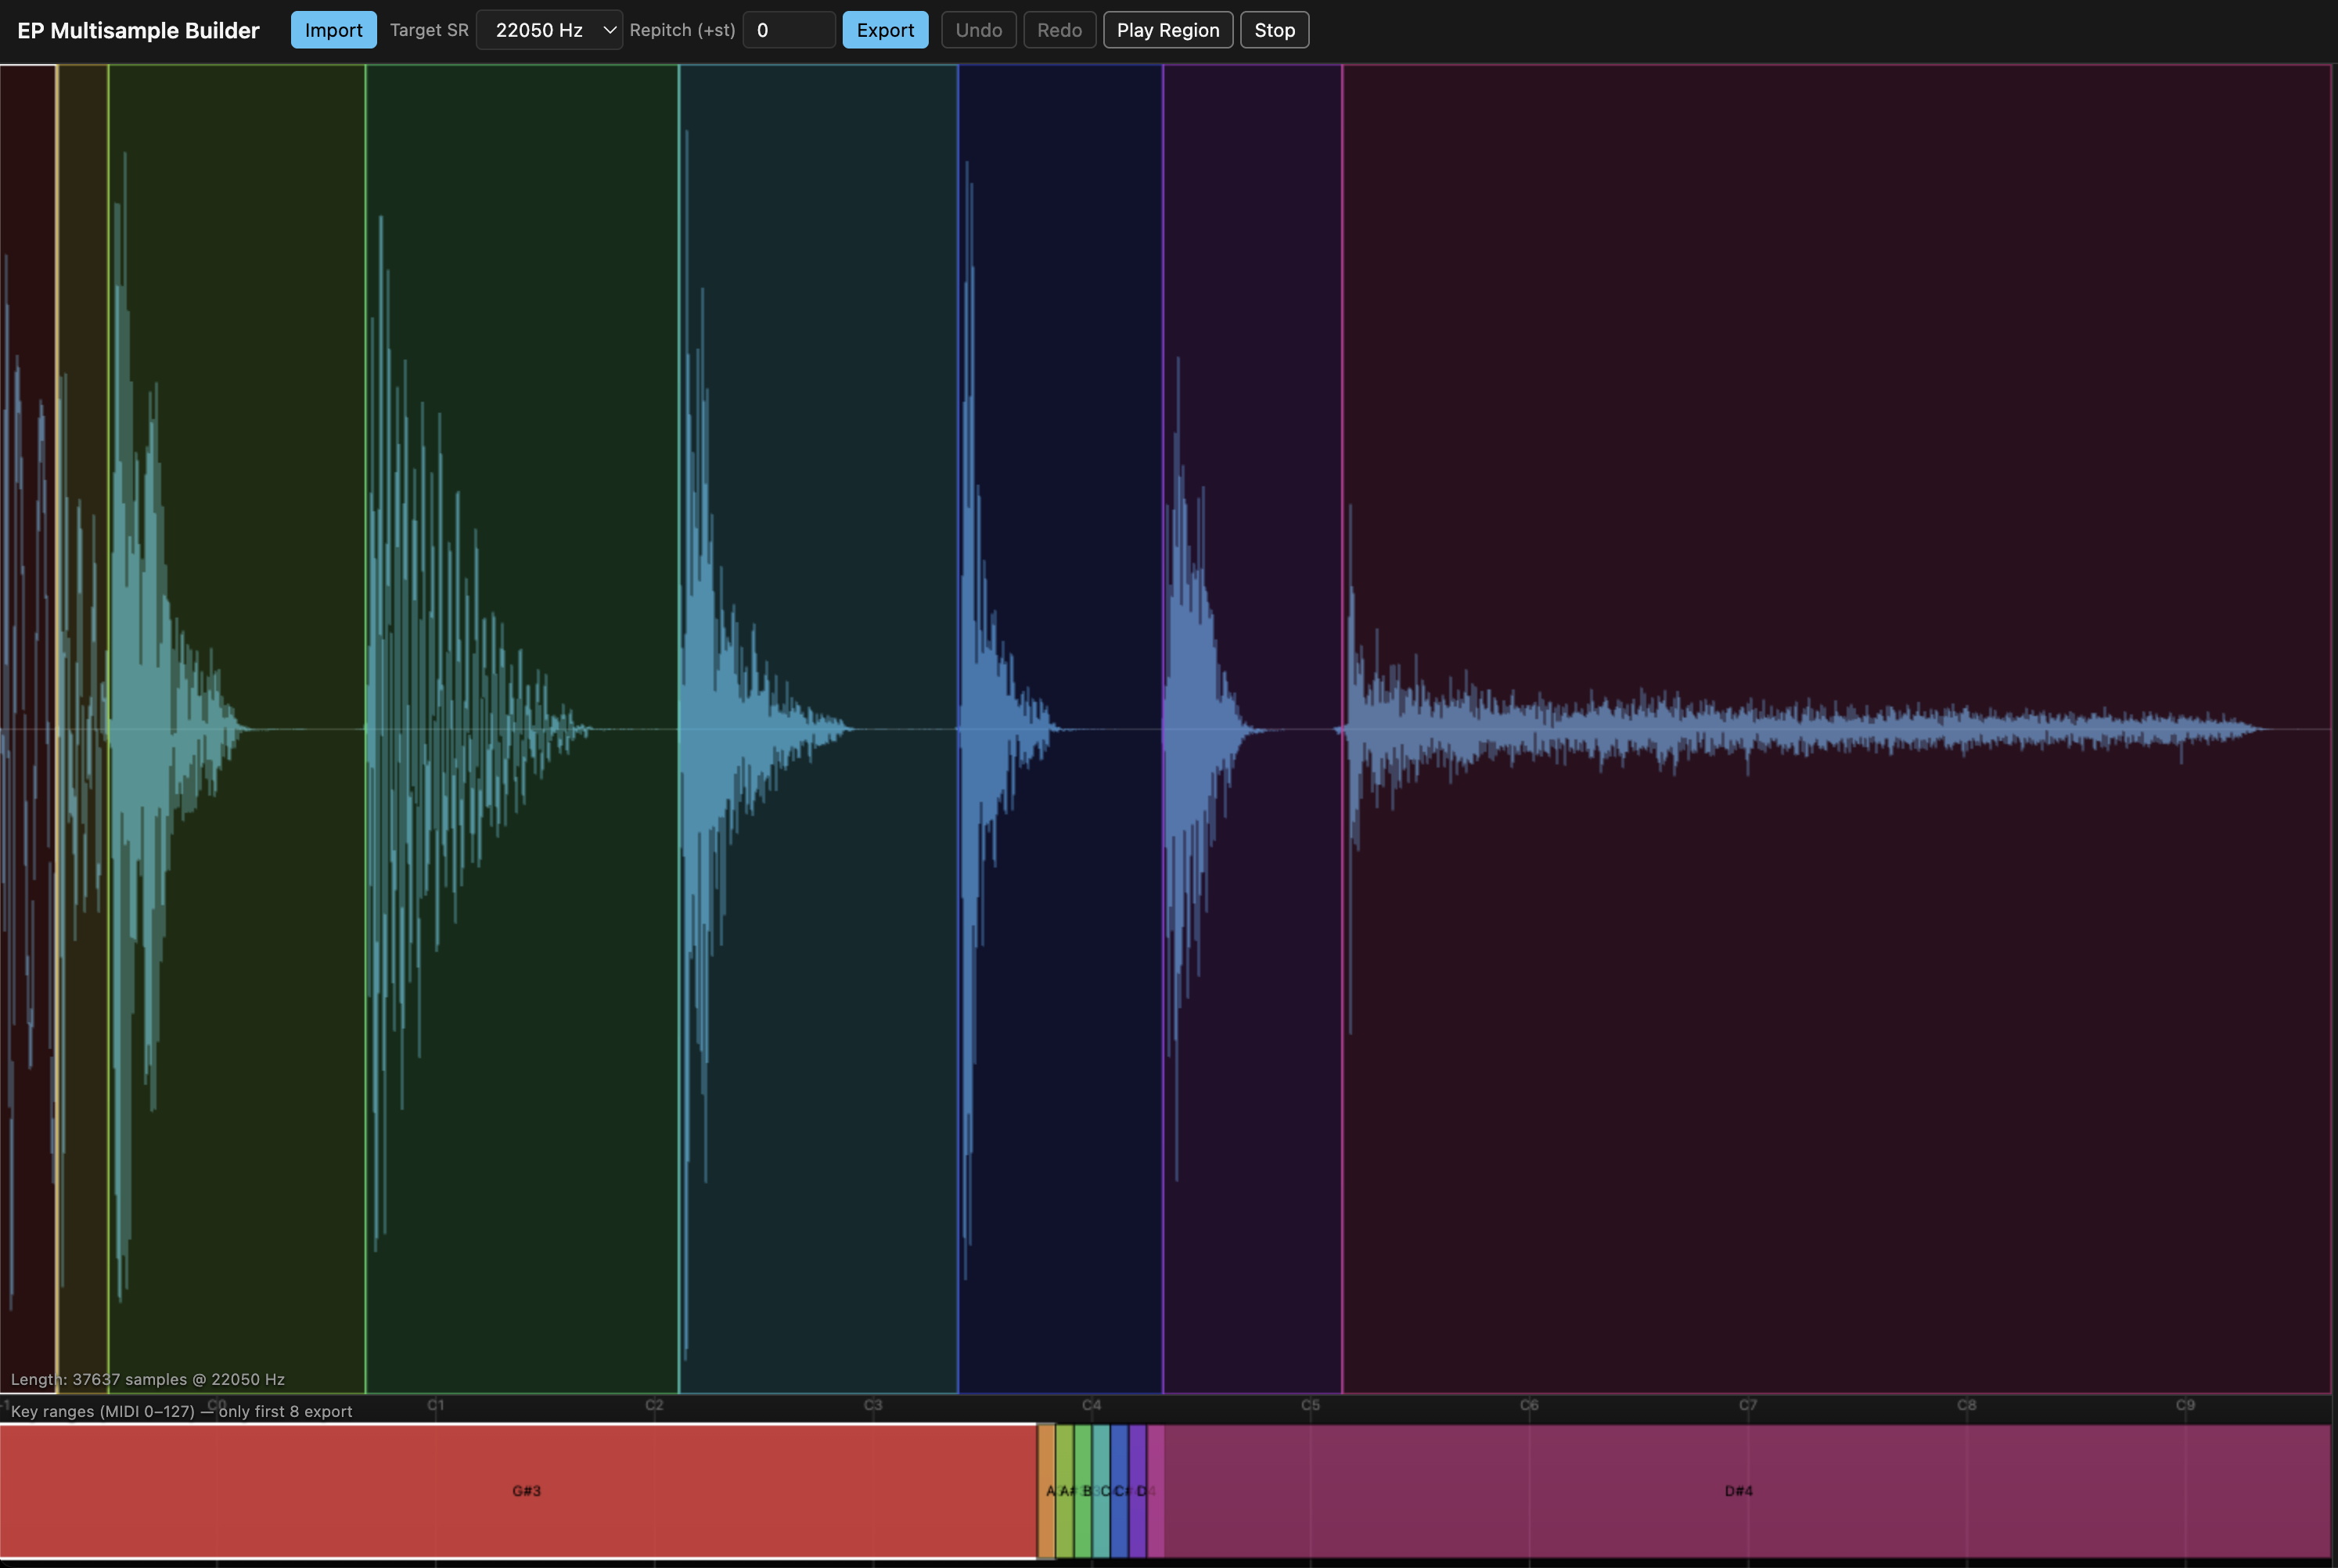Start playback with Play Region
This screenshot has width=2338, height=1568.
(1167, 30)
